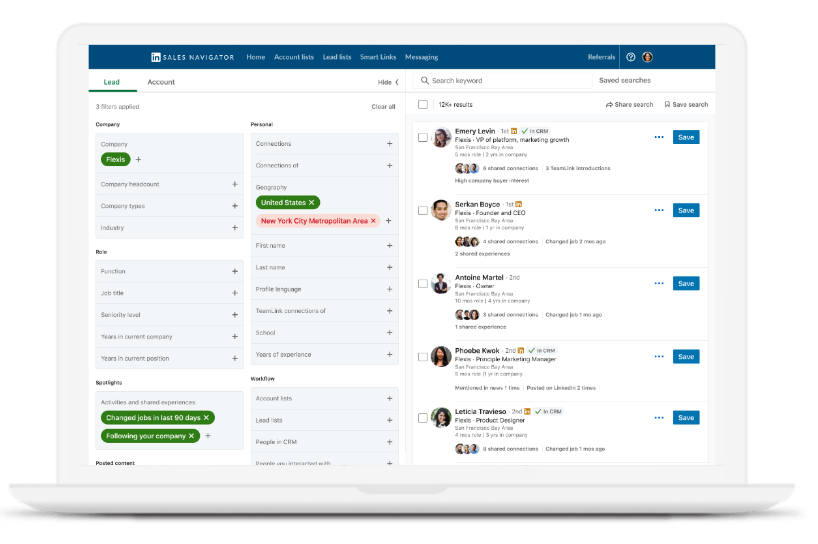Open the user profile avatar menu
The image size is (818, 544).
(647, 57)
